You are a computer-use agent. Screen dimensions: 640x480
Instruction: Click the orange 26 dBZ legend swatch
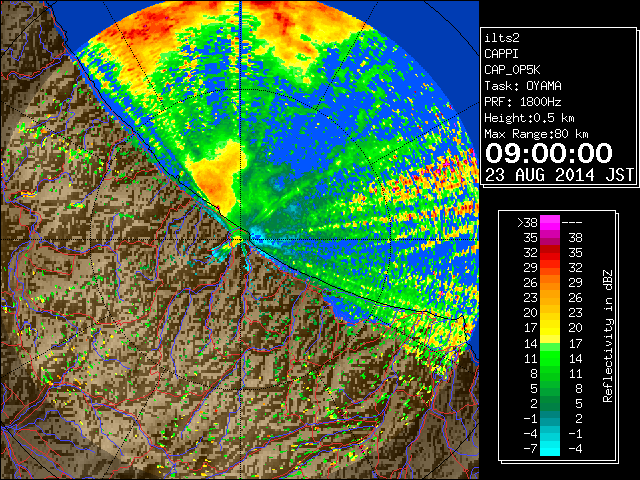(550, 283)
